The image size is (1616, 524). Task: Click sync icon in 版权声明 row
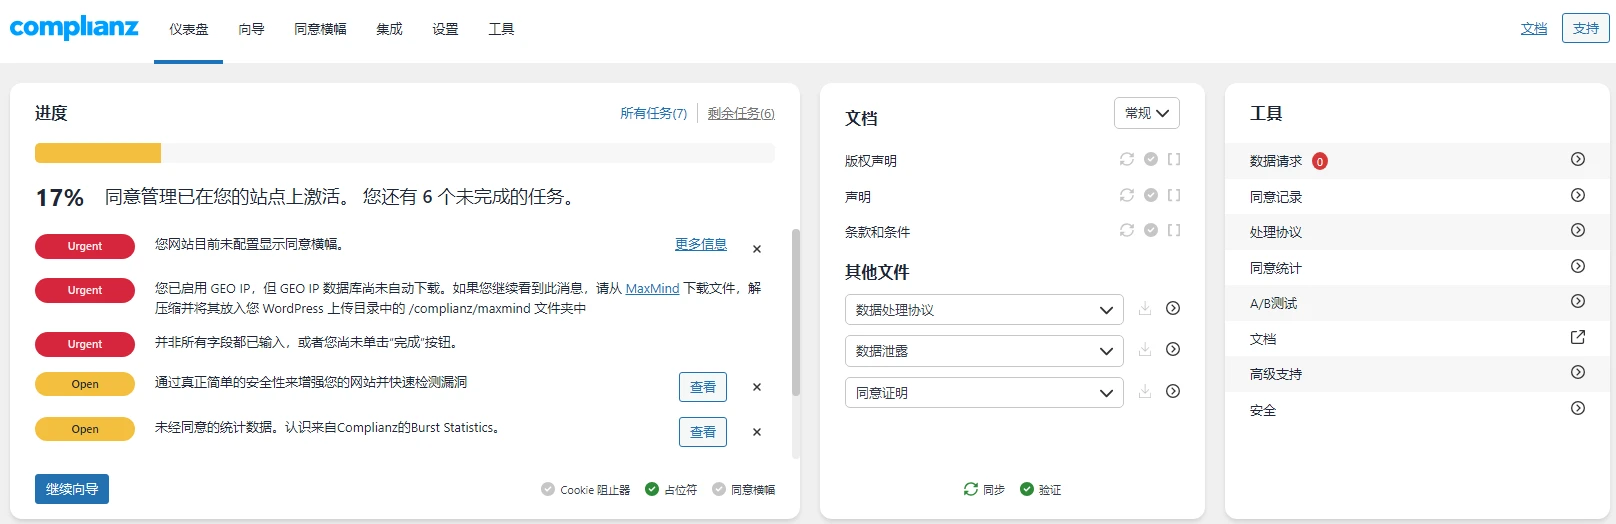[x=1127, y=159]
